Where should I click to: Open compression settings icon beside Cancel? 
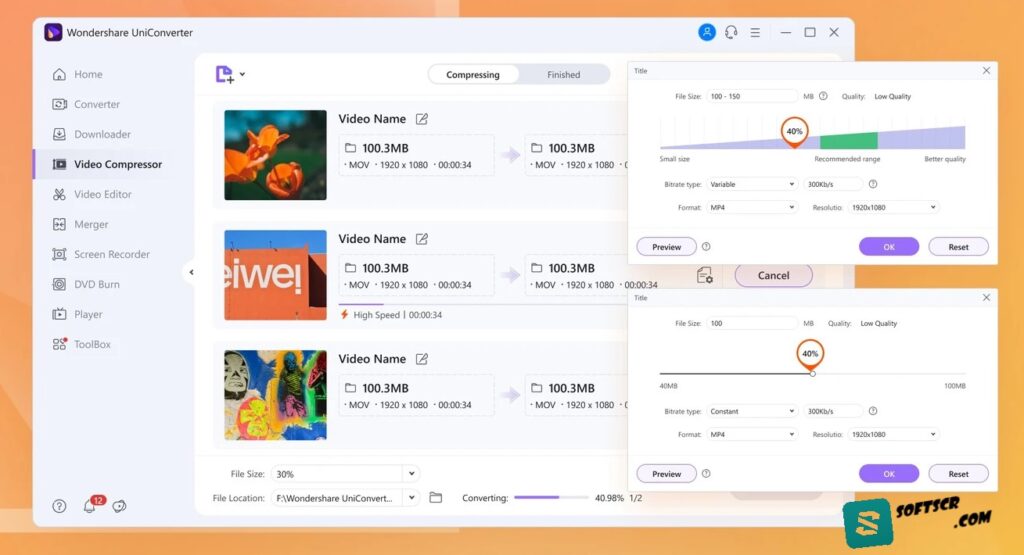point(704,276)
